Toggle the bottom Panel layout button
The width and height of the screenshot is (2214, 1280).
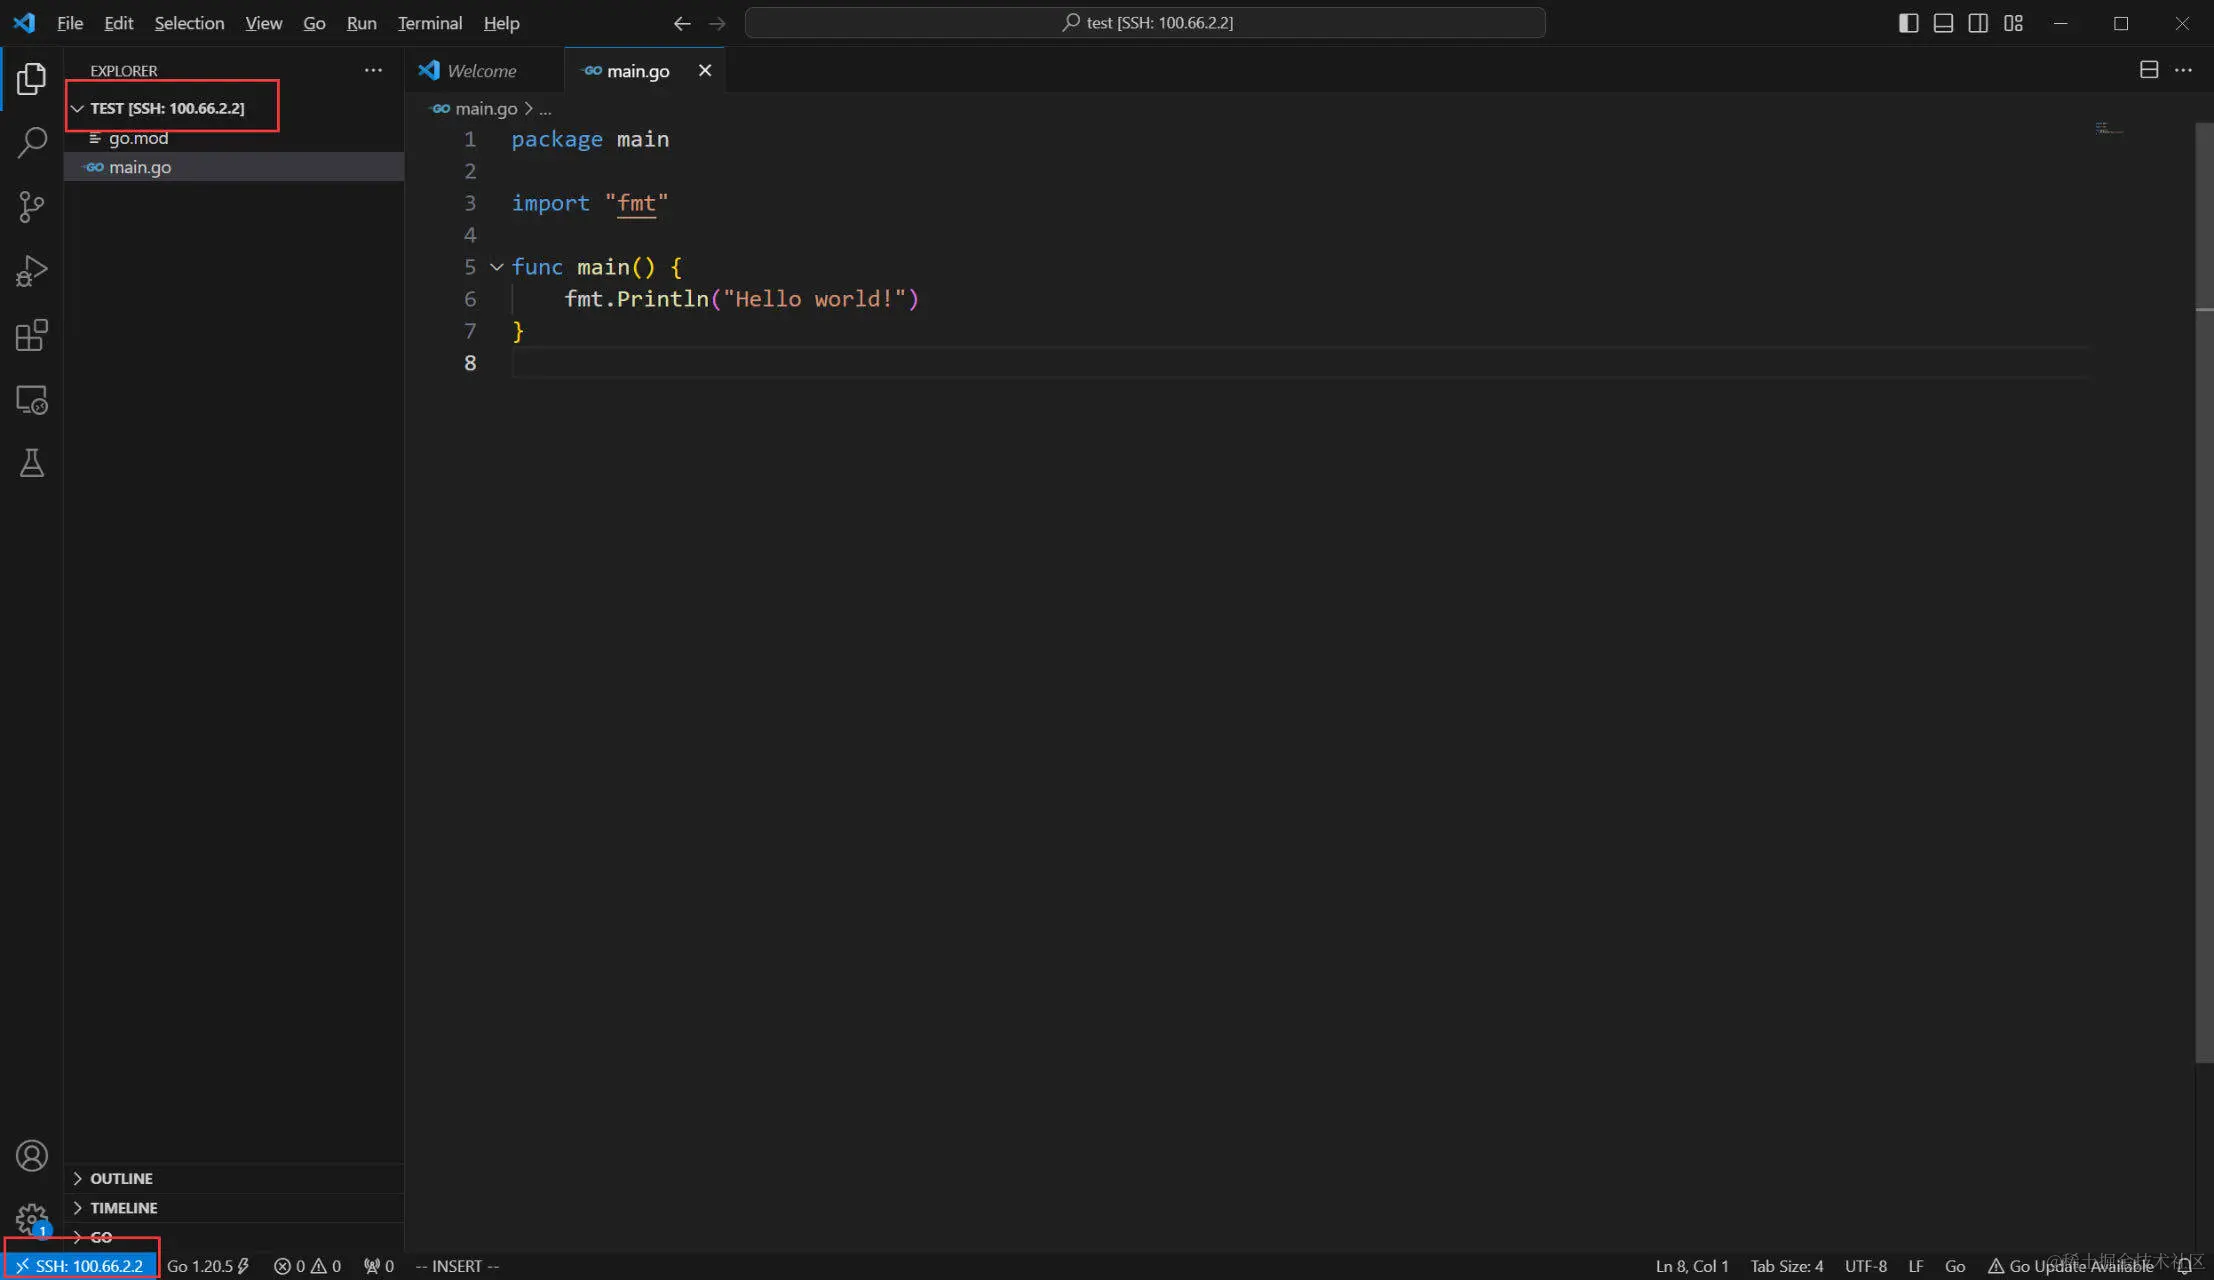[1943, 23]
